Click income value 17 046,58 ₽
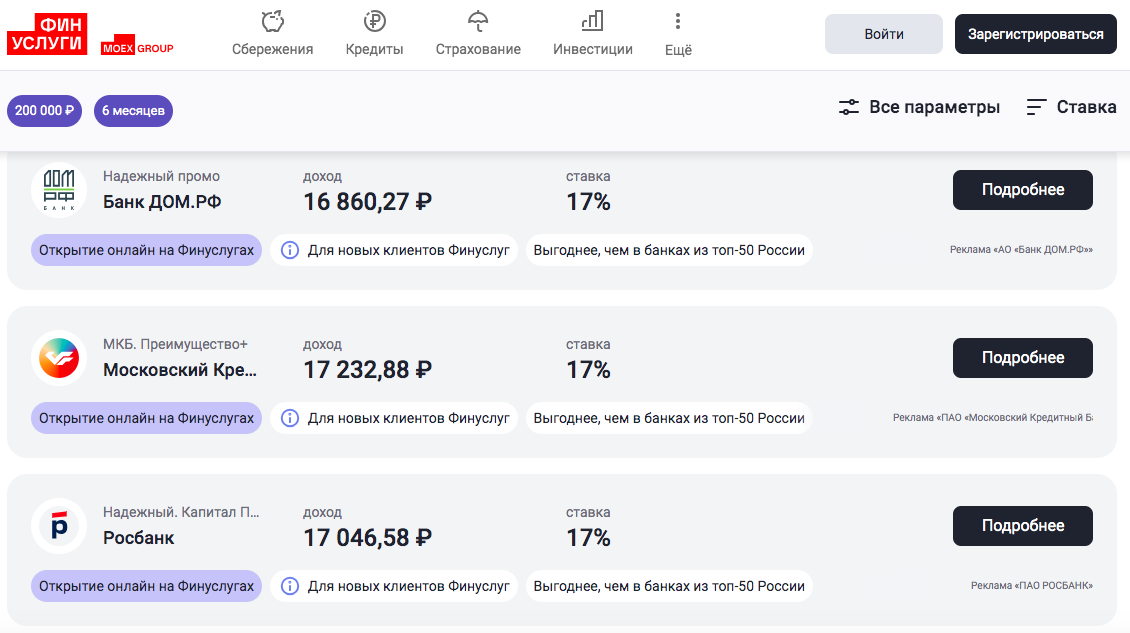Screen dimensions: 1130x633 (368, 538)
